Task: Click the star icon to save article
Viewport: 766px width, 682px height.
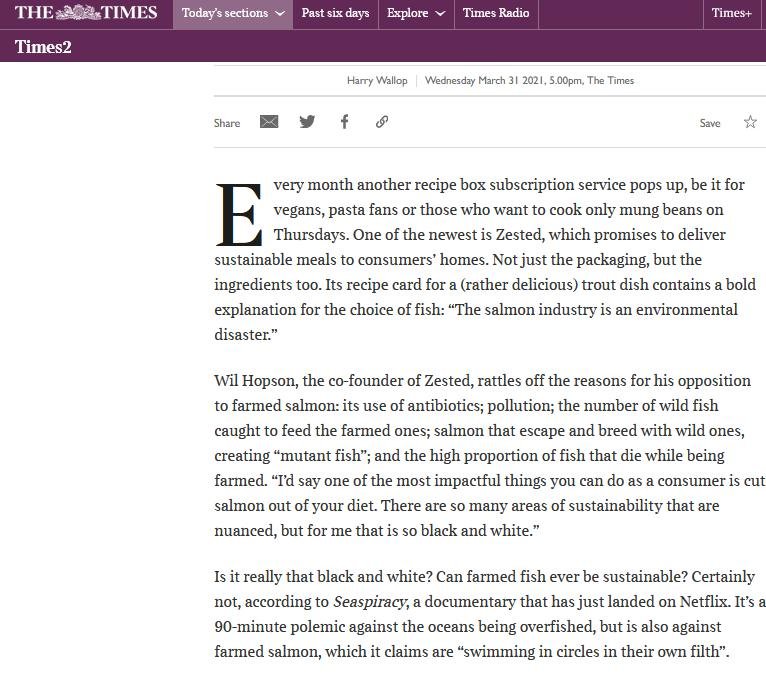Action: 750,122
